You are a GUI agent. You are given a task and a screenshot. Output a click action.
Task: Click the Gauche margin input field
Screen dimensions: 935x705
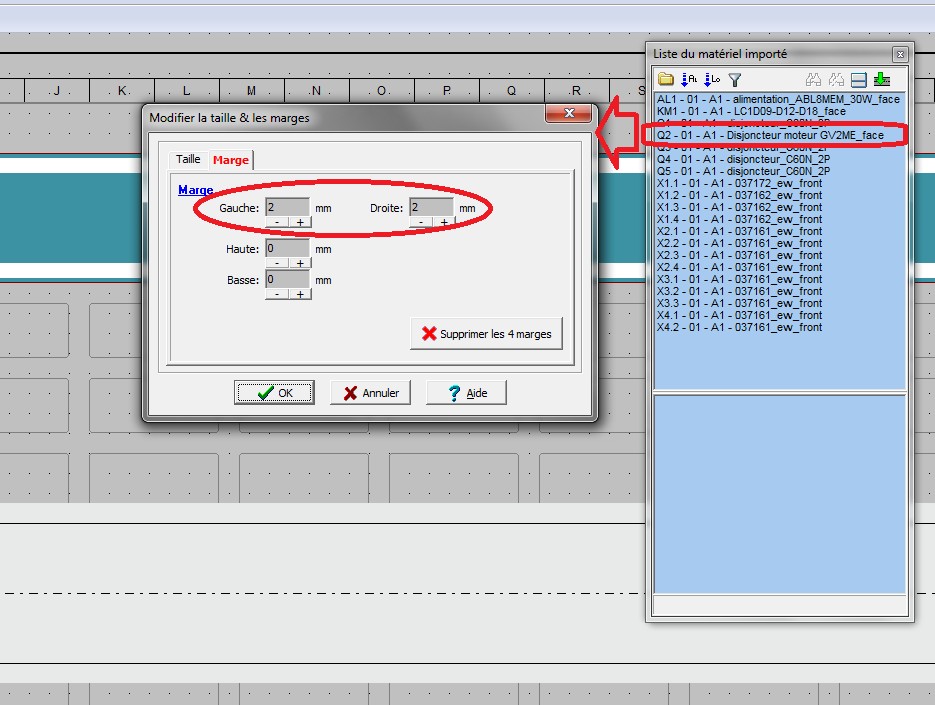pyautogui.click(x=287, y=208)
